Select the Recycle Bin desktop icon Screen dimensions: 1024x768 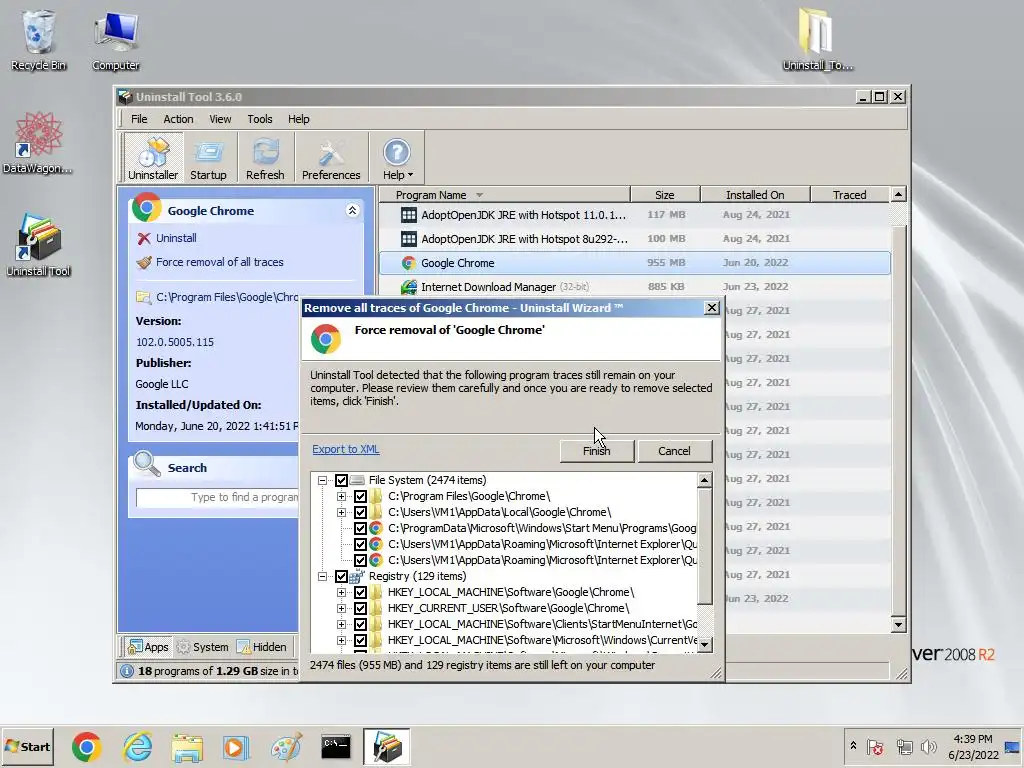[x=38, y=40]
